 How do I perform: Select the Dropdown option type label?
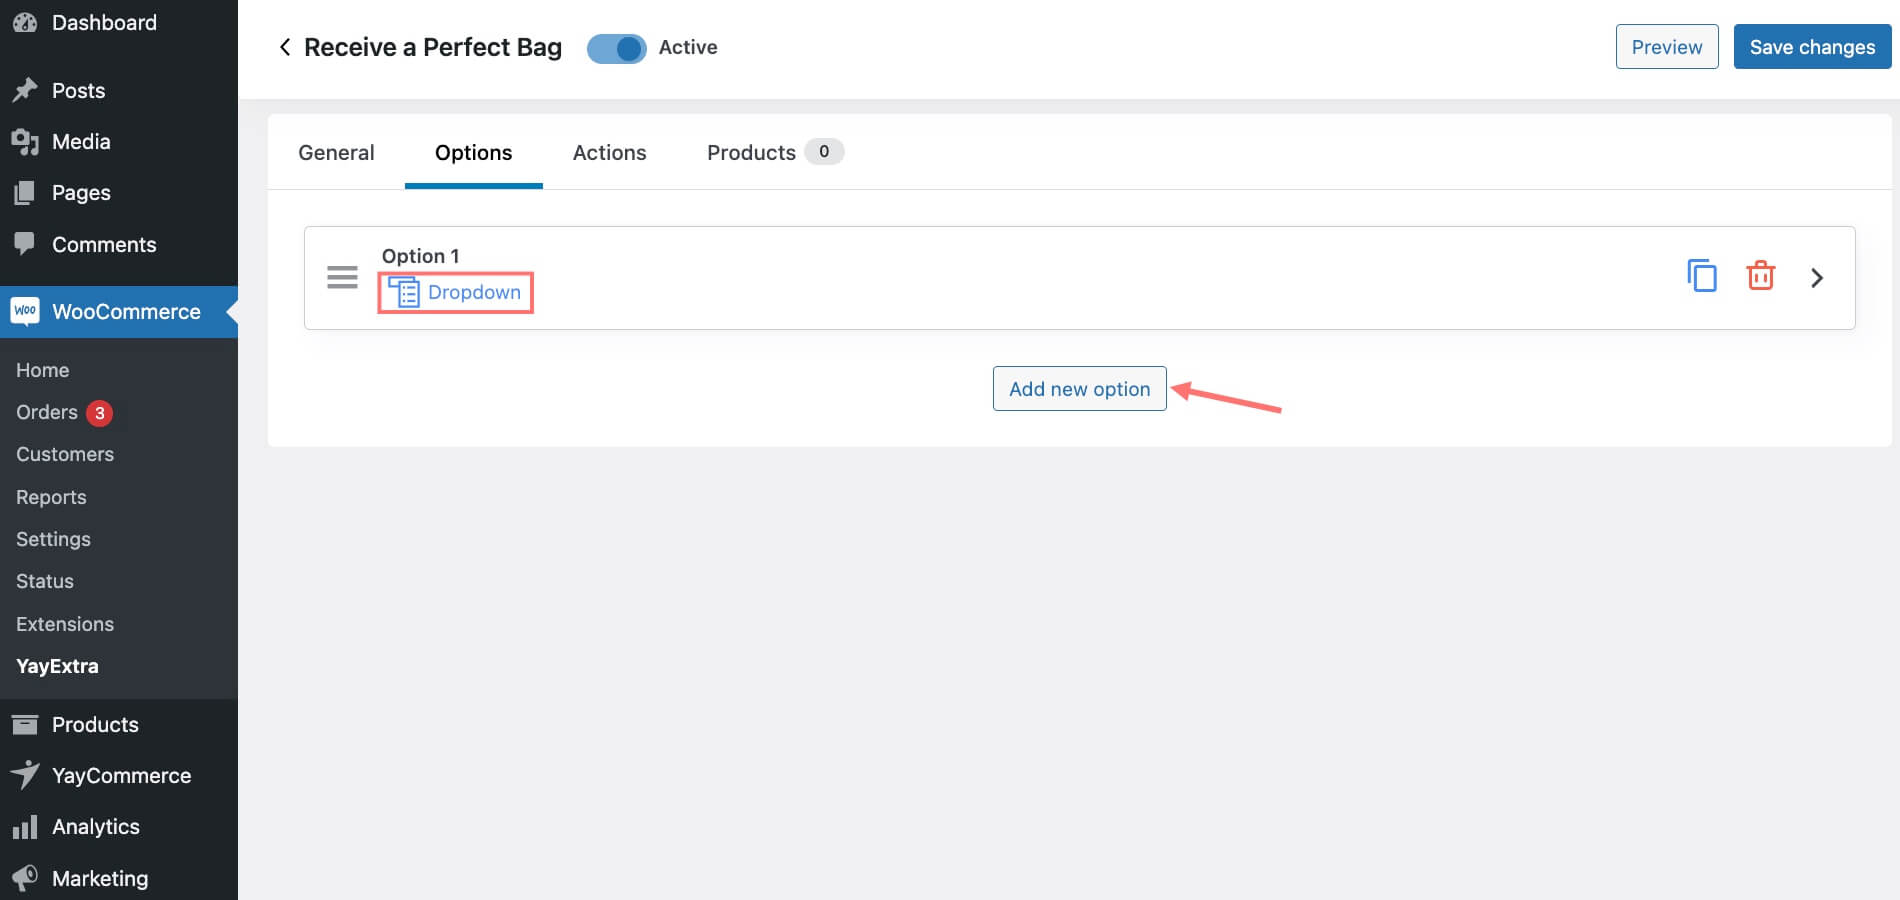(474, 292)
